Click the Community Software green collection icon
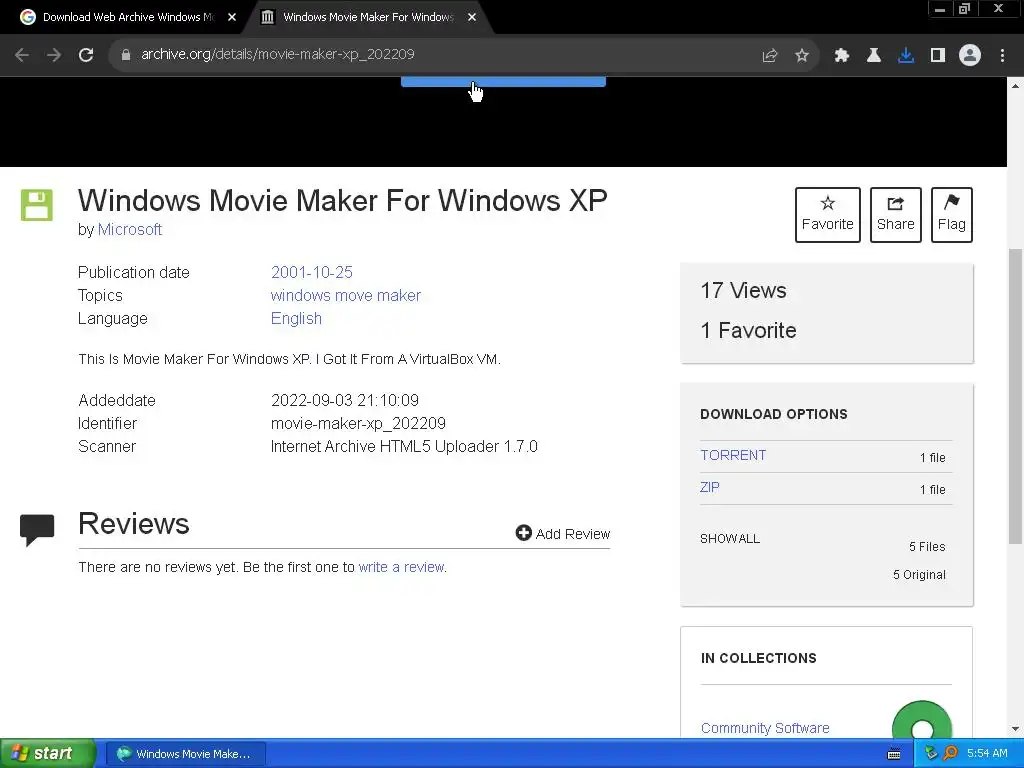The height and width of the screenshot is (768, 1024). (921, 720)
